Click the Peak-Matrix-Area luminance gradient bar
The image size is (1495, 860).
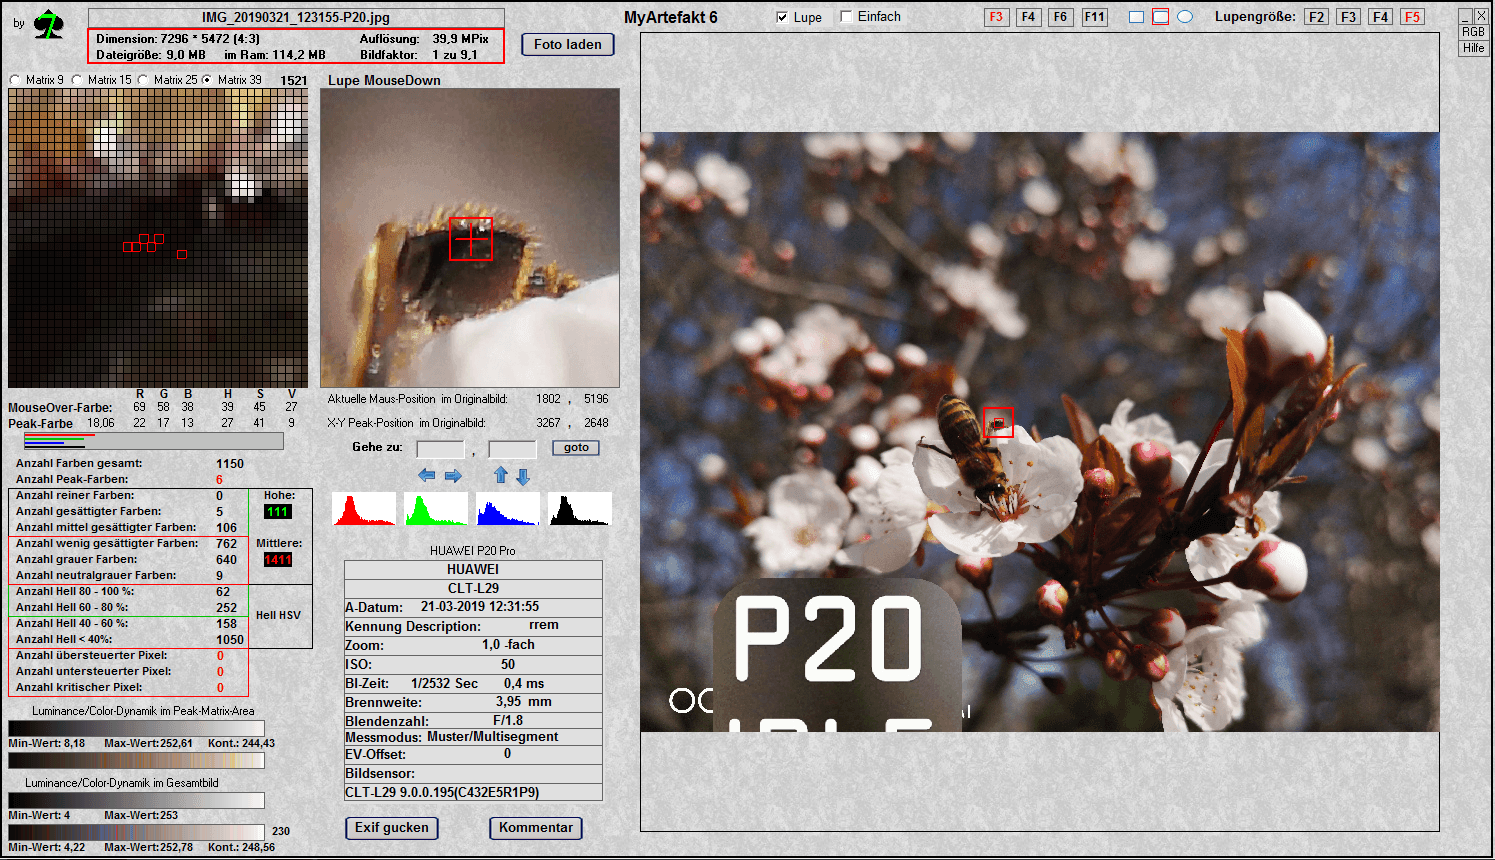pyautogui.click(x=136, y=729)
